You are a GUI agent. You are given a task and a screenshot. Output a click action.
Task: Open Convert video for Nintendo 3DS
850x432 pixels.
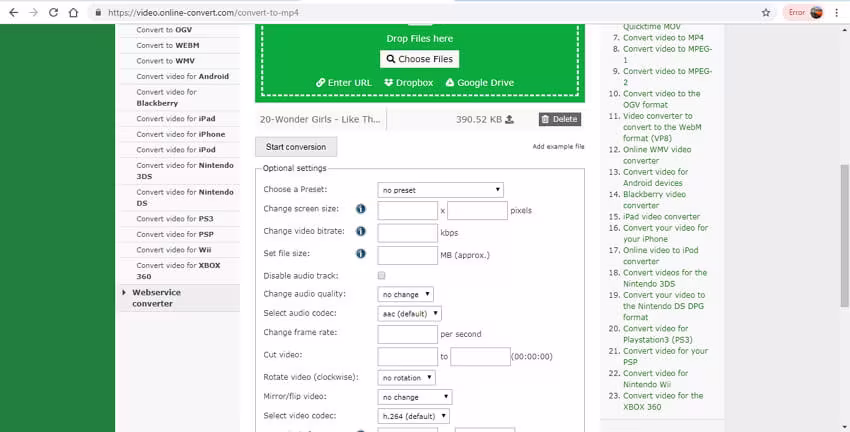coord(185,171)
